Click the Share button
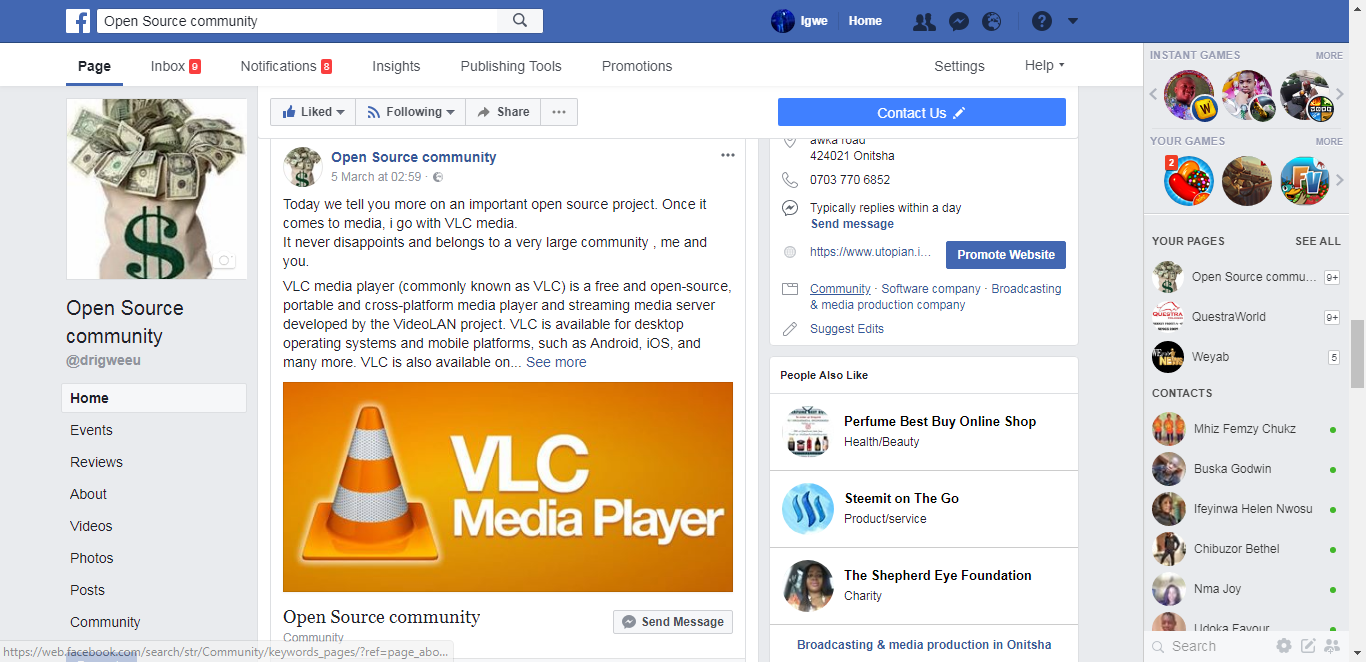Screen dimensions: 1366x662 (503, 112)
